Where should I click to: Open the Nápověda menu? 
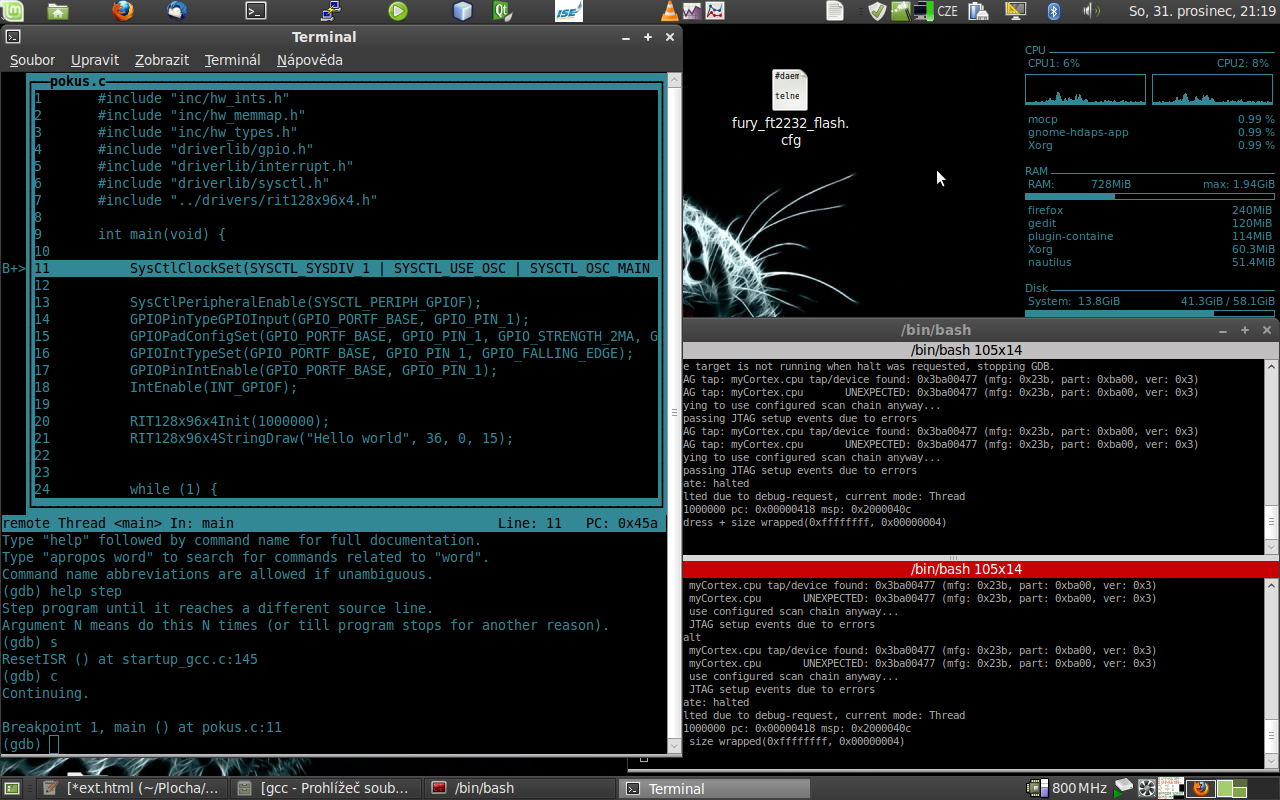(309, 60)
